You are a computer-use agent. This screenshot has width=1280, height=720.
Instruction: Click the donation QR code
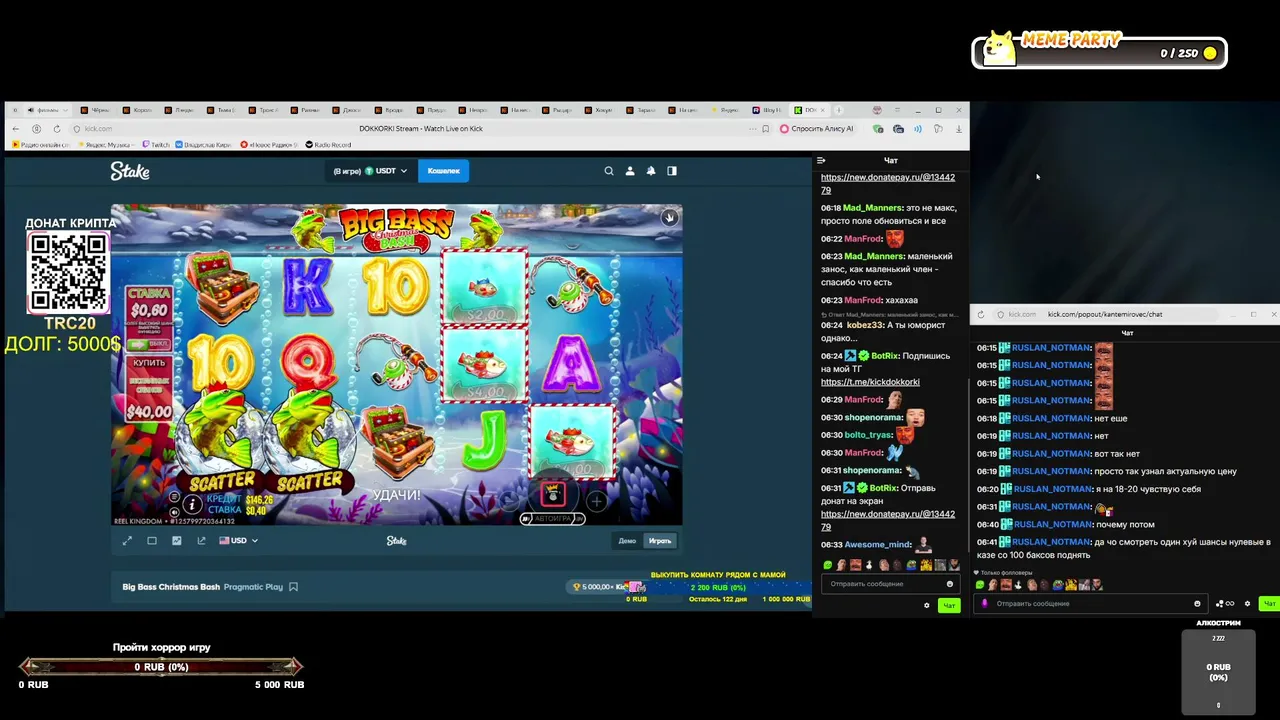click(x=68, y=272)
